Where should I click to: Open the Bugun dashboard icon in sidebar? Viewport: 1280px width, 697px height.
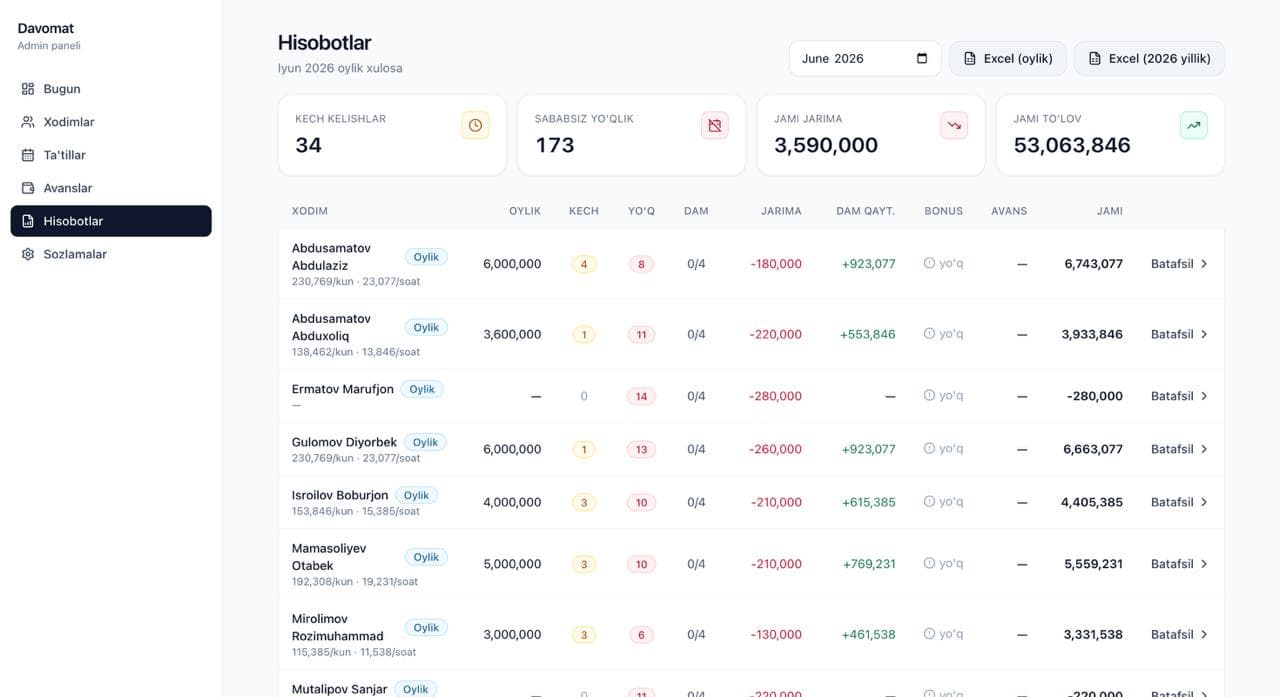pos(28,89)
